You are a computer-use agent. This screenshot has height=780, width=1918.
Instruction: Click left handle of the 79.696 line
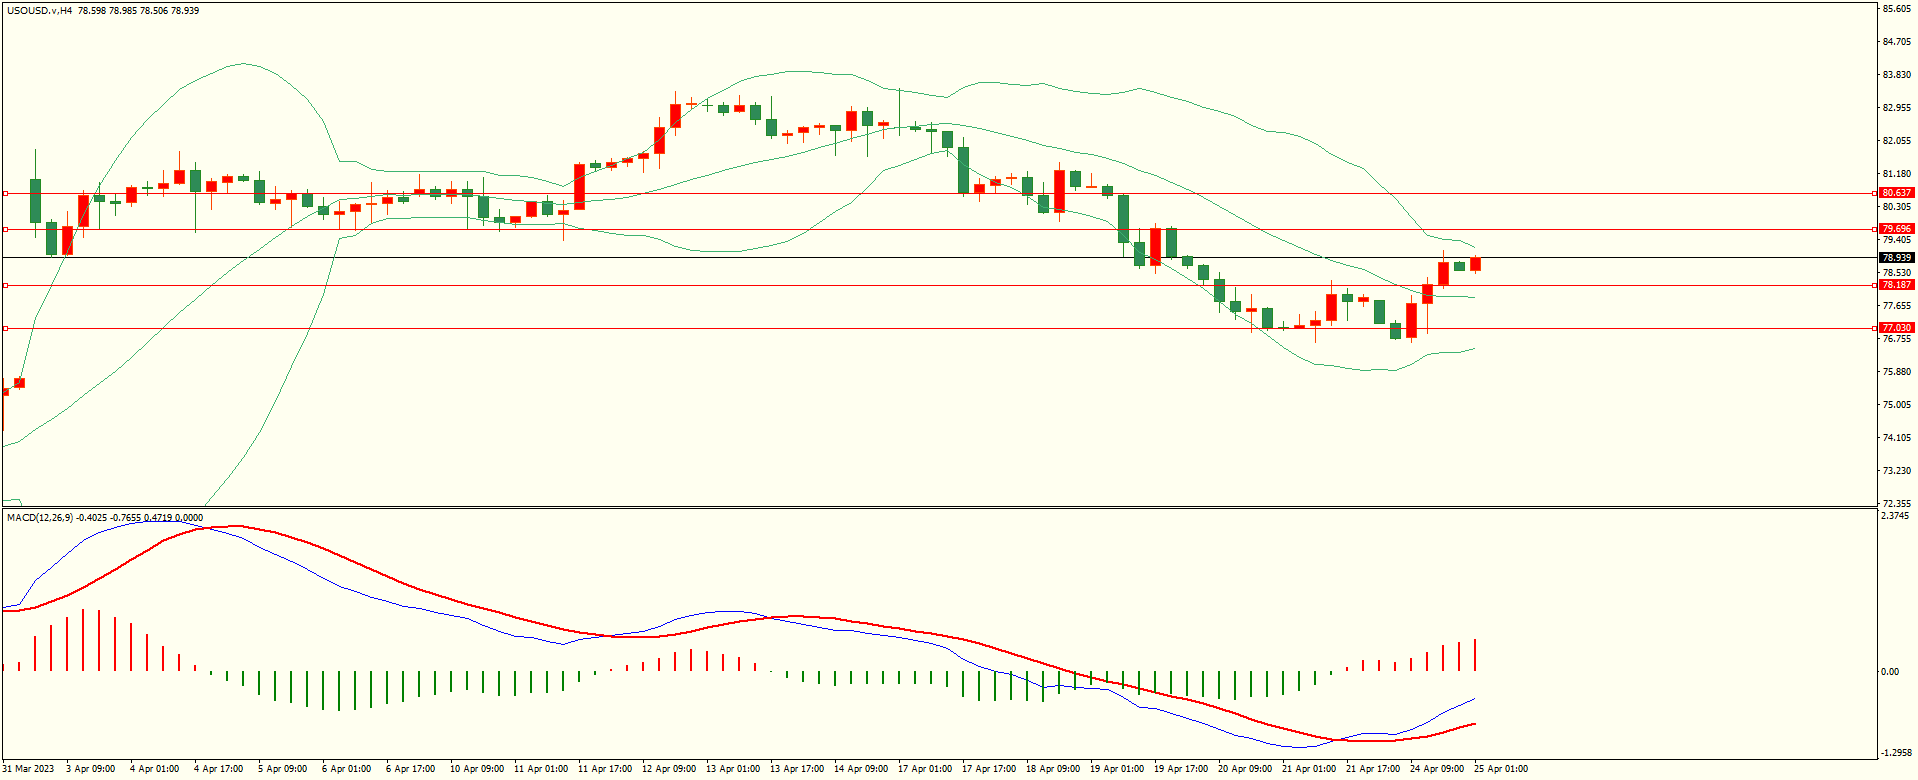click(5, 229)
